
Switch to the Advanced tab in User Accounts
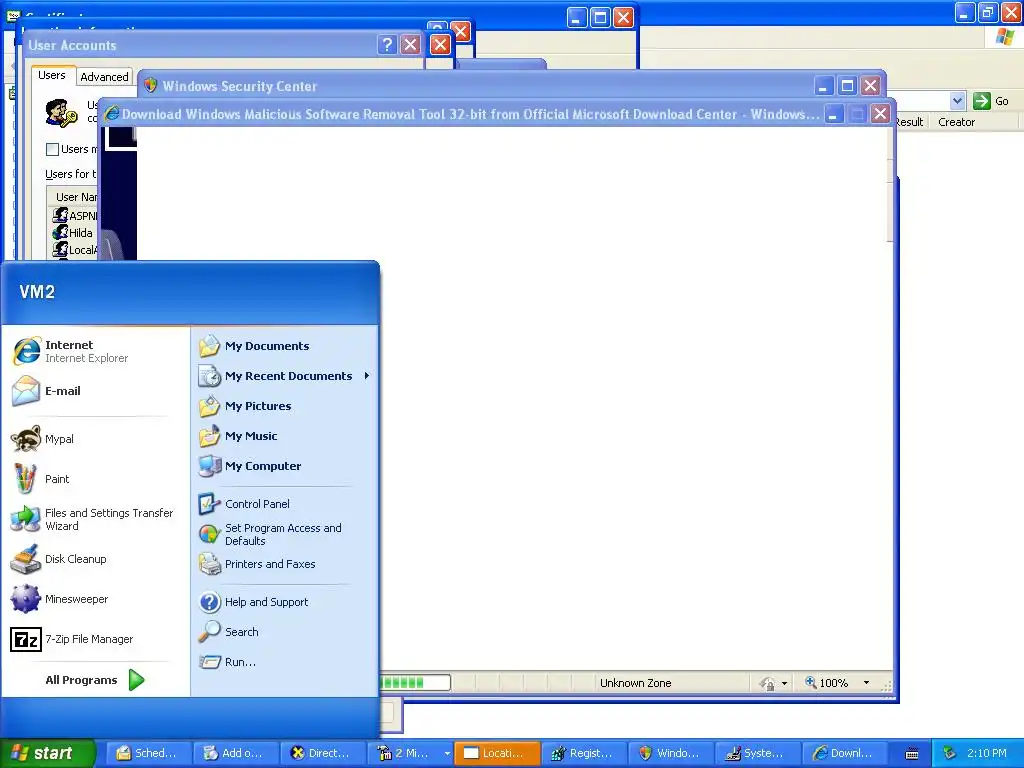point(104,77)
